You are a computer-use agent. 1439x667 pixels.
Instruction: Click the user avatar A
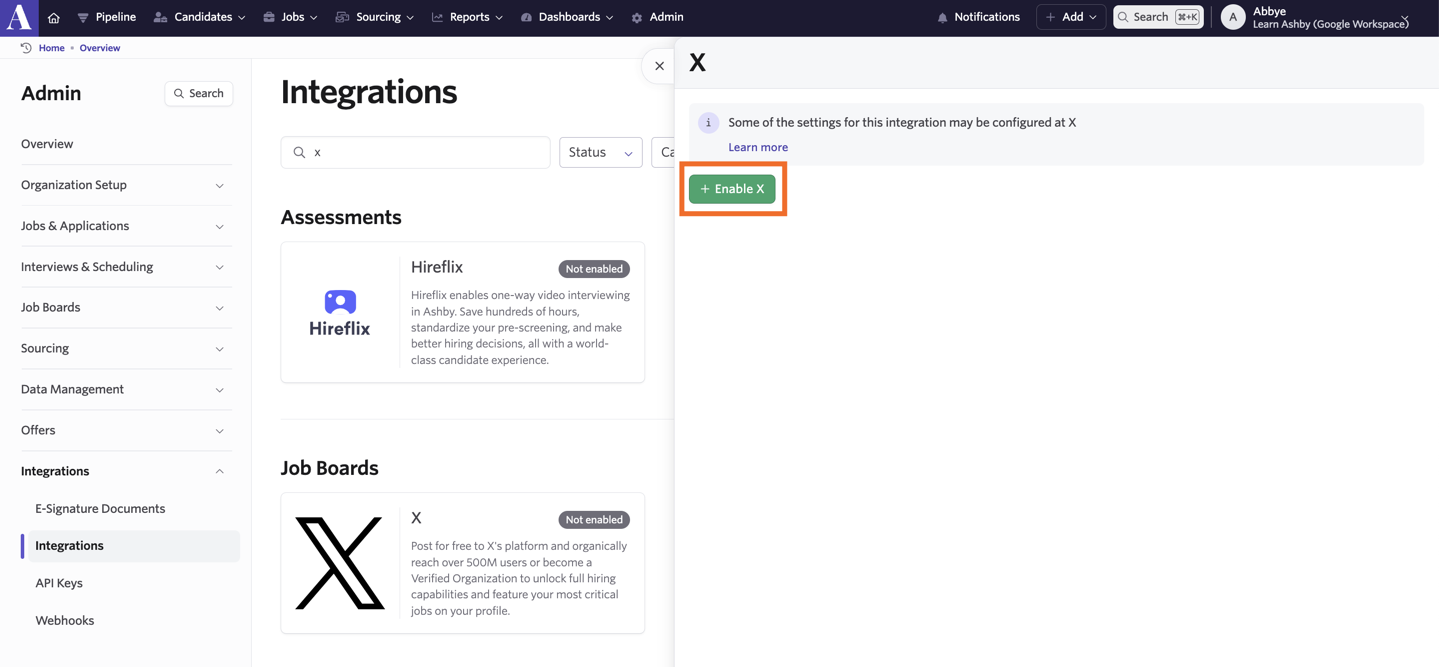(x=1233, y=17)
